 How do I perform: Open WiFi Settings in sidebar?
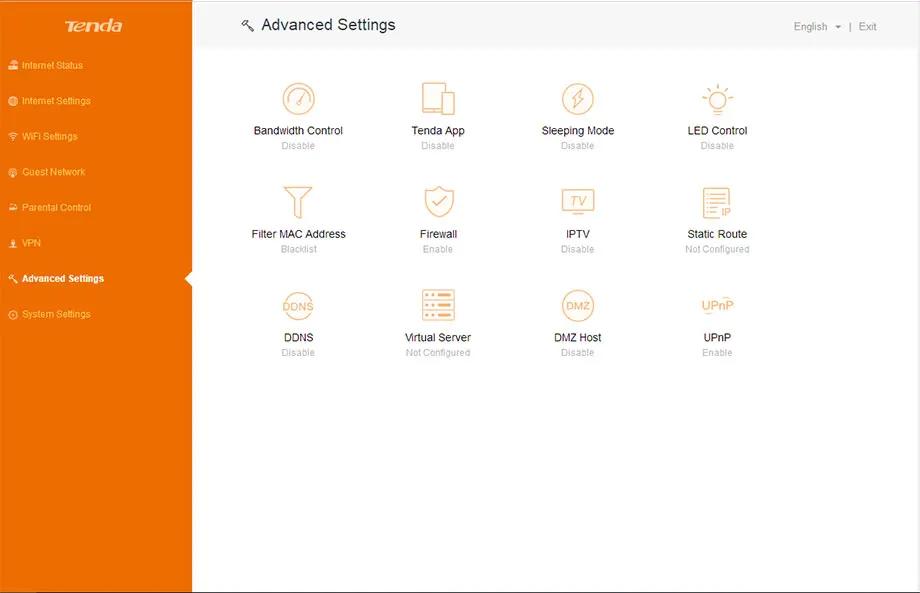(x=43, y=137)
